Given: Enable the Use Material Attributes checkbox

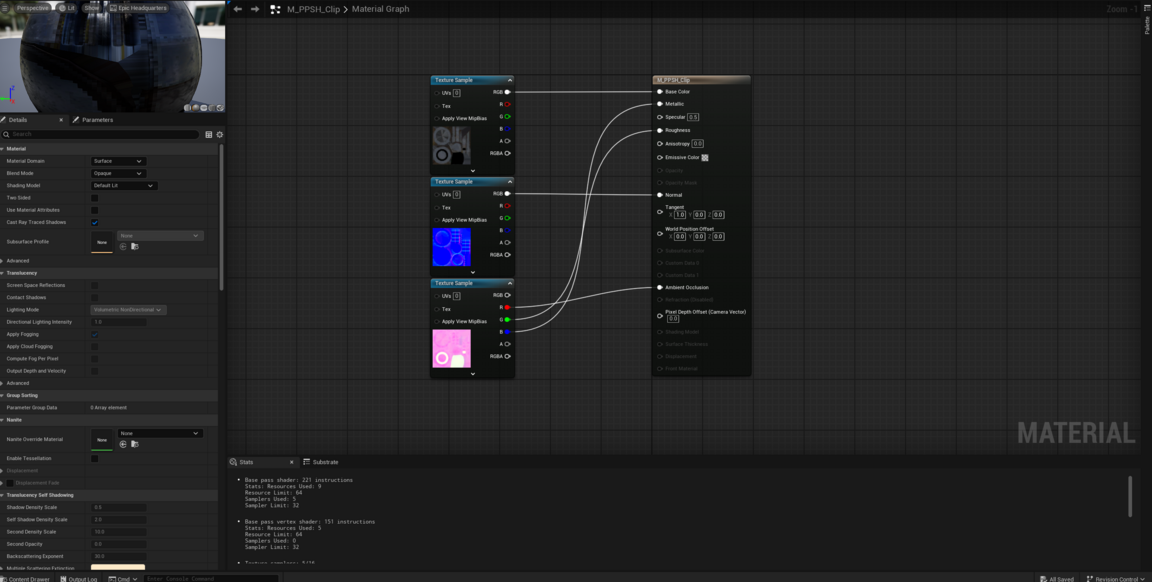Looking at the screenshot, I should click(x=95, y=210).
